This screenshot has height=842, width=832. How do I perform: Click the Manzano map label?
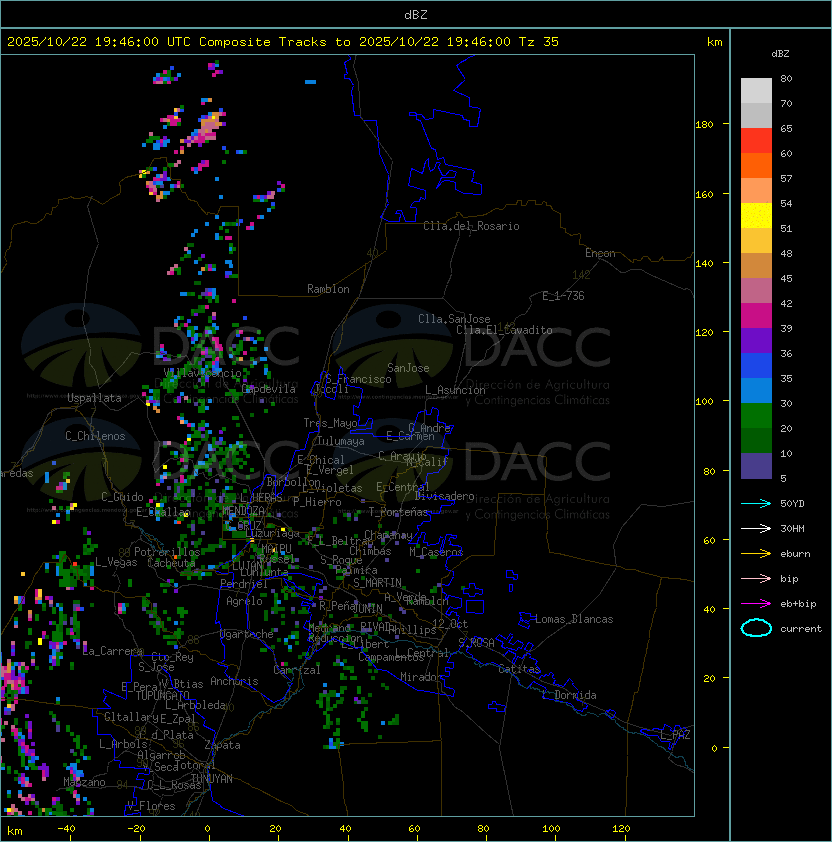point(84,782)
